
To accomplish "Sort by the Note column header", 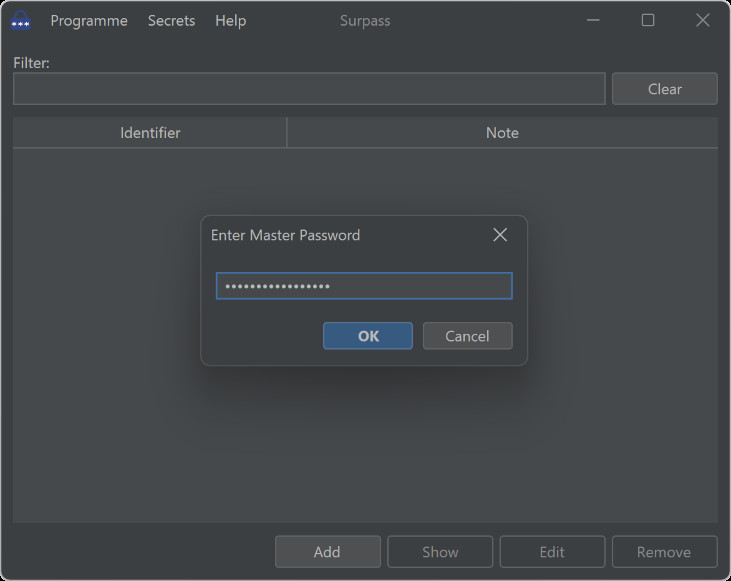I will coord(502,133).
